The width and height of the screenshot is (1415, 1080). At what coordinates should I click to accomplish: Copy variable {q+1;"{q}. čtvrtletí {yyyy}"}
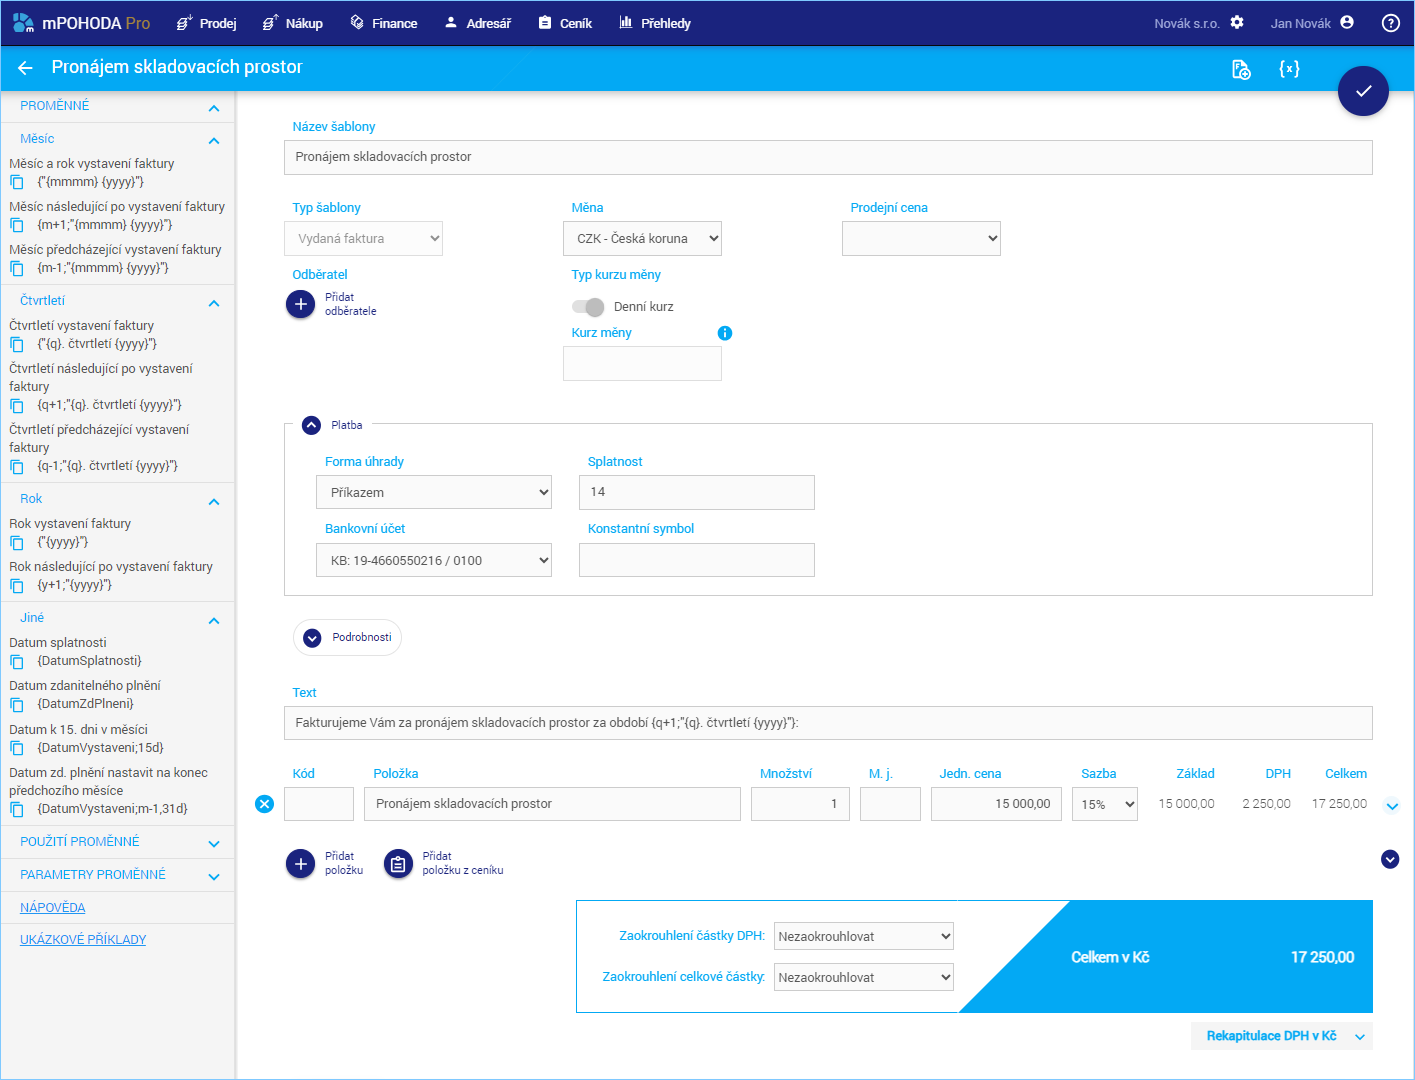pyautogui.click(x=17, y=405)
